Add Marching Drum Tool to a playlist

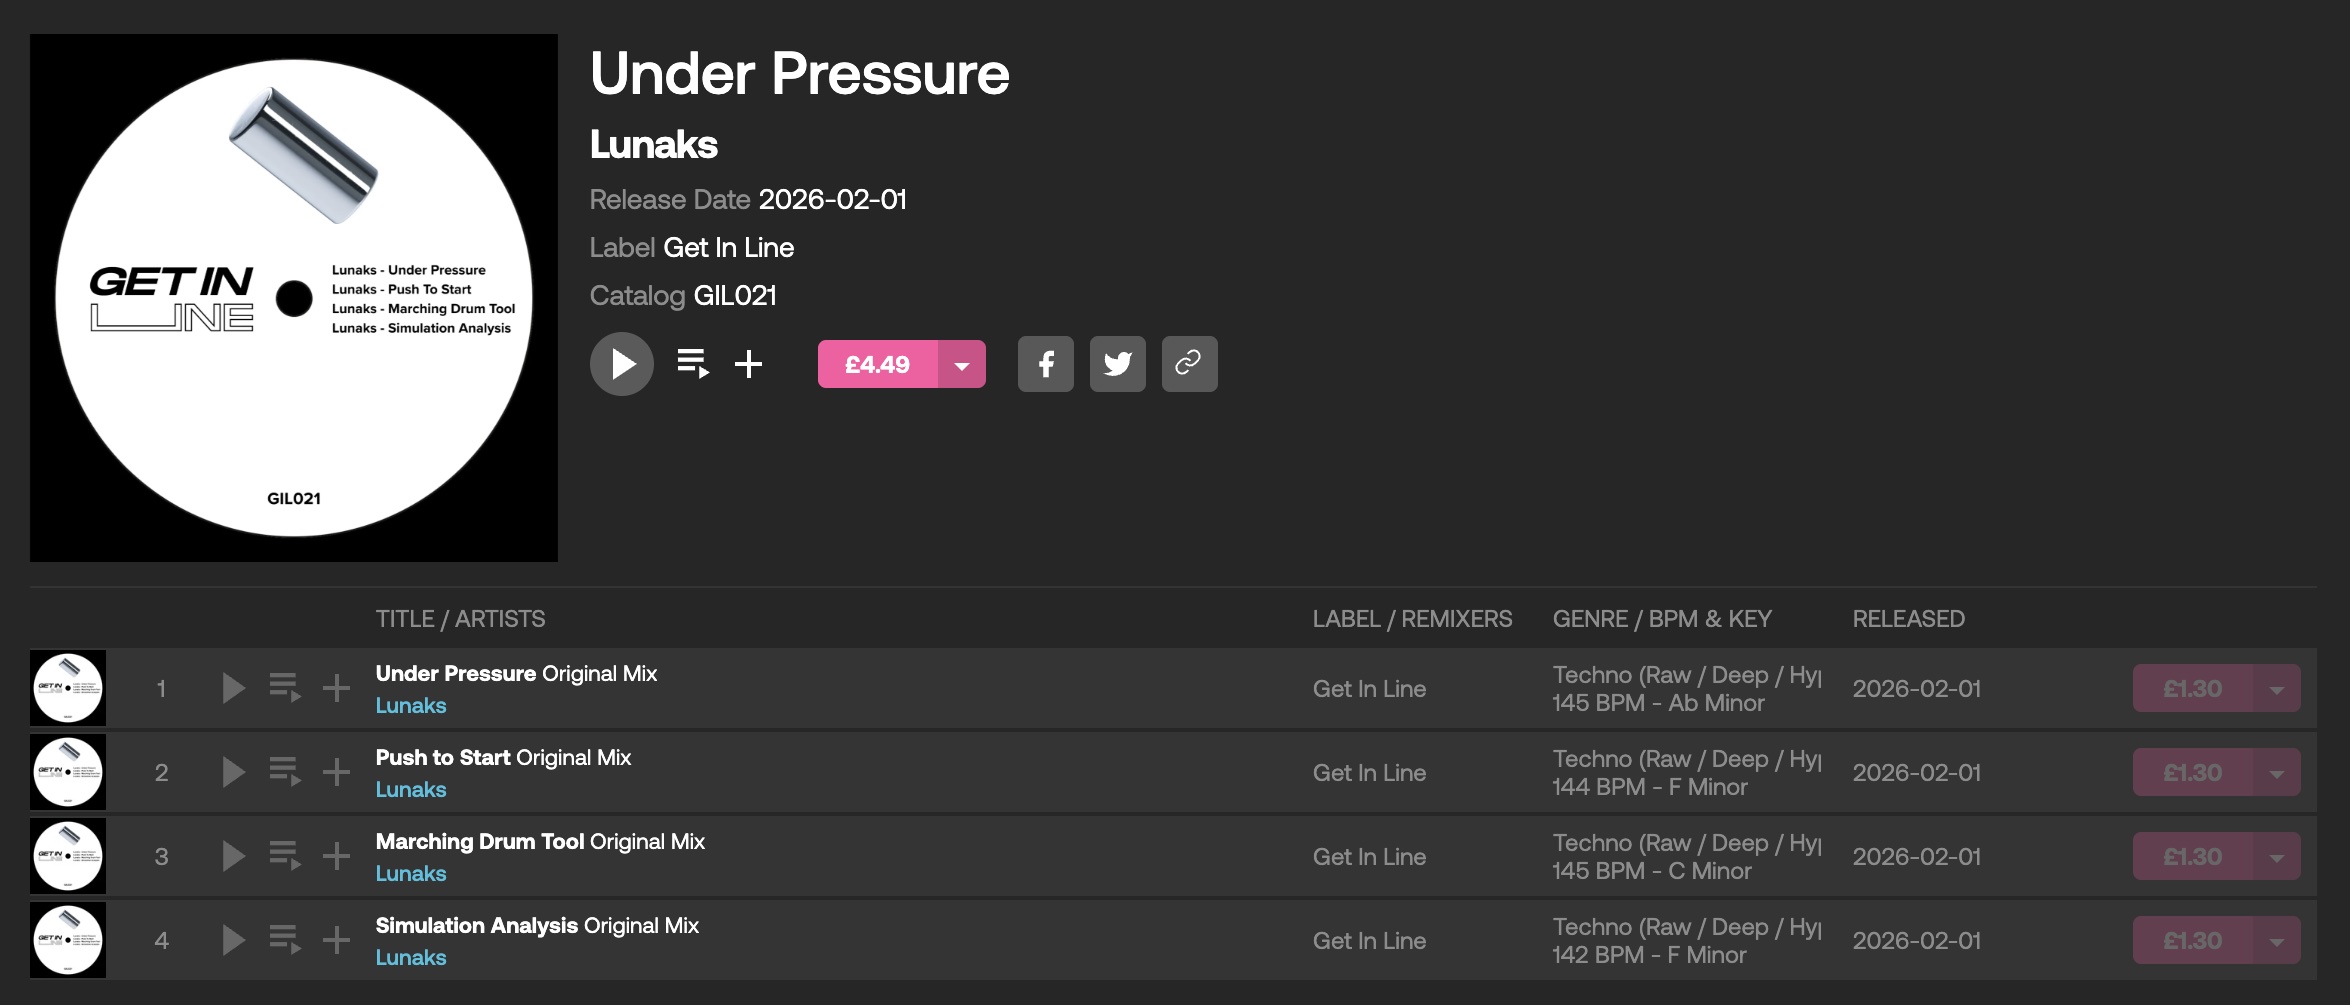coord(337,856)
